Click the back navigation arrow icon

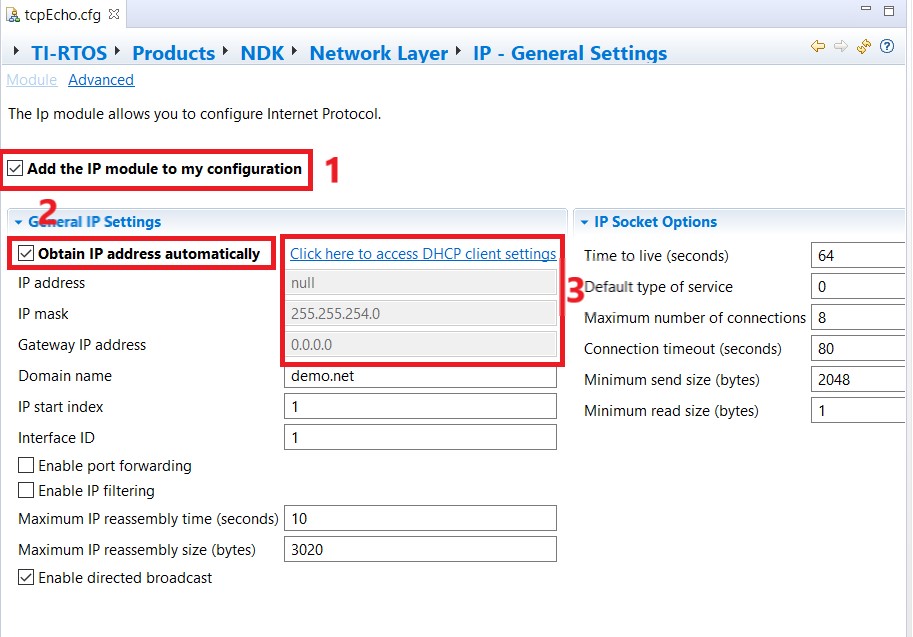coord(818,47)
